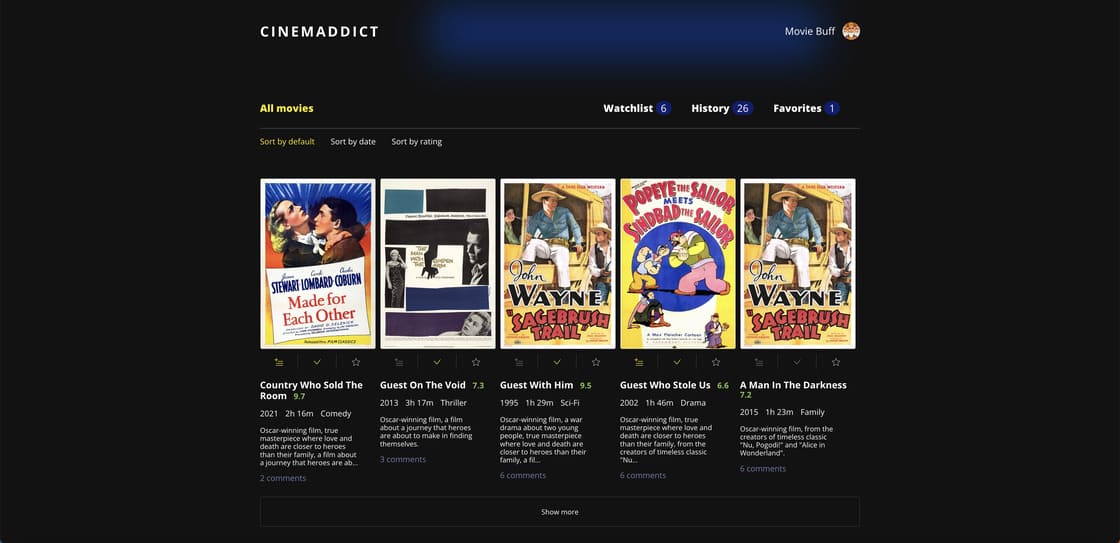Click the Guest Who Stole Us title
1120x543 pixels.
665,385
